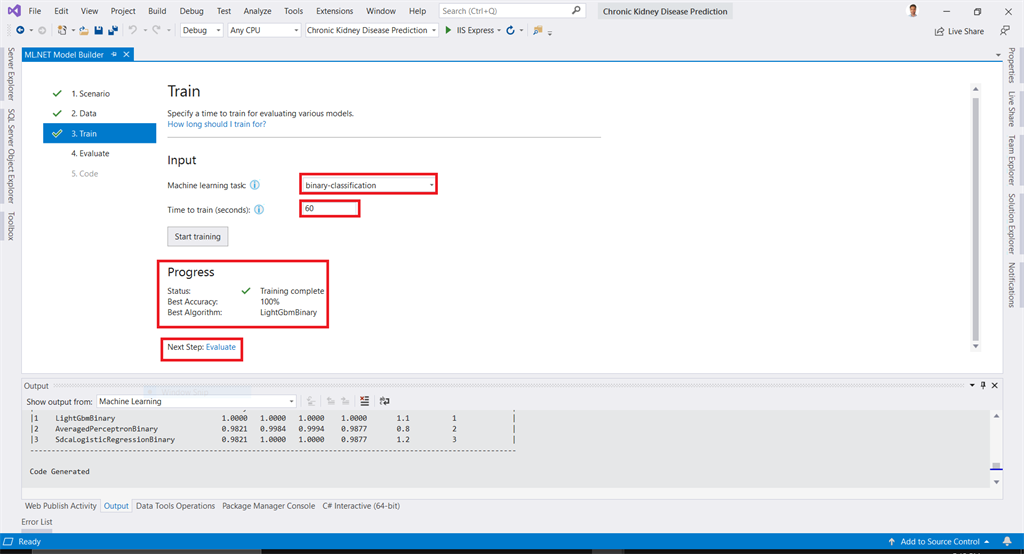Click the browser Refresh icon in the toolbar
Image resolution: width=1024 pixels, height=554 pixels.
tap(510, 30)
